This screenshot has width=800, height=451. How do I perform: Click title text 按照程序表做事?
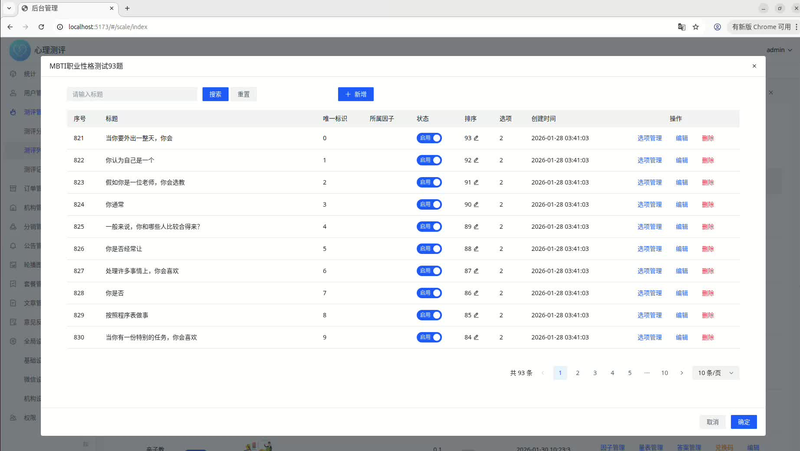click(127, 315)
